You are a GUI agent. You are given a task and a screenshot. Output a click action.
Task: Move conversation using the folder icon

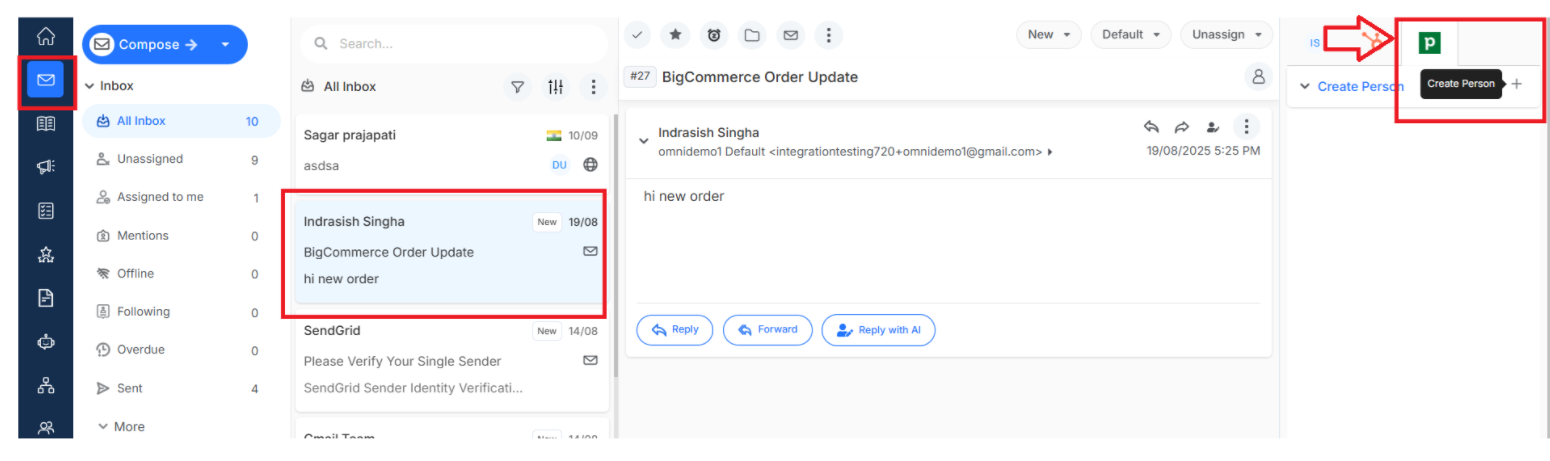point(751,35)
